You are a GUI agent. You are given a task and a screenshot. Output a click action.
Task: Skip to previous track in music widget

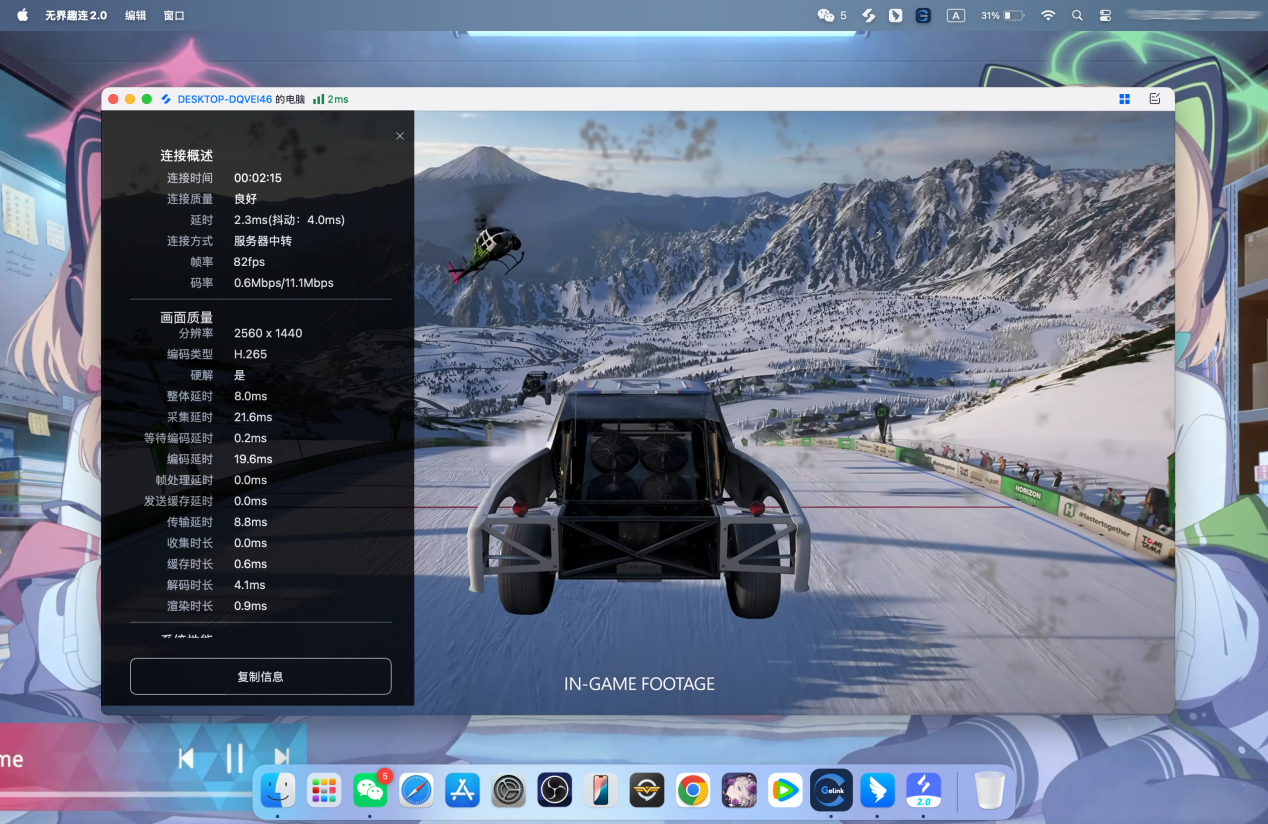click(186, 758)
